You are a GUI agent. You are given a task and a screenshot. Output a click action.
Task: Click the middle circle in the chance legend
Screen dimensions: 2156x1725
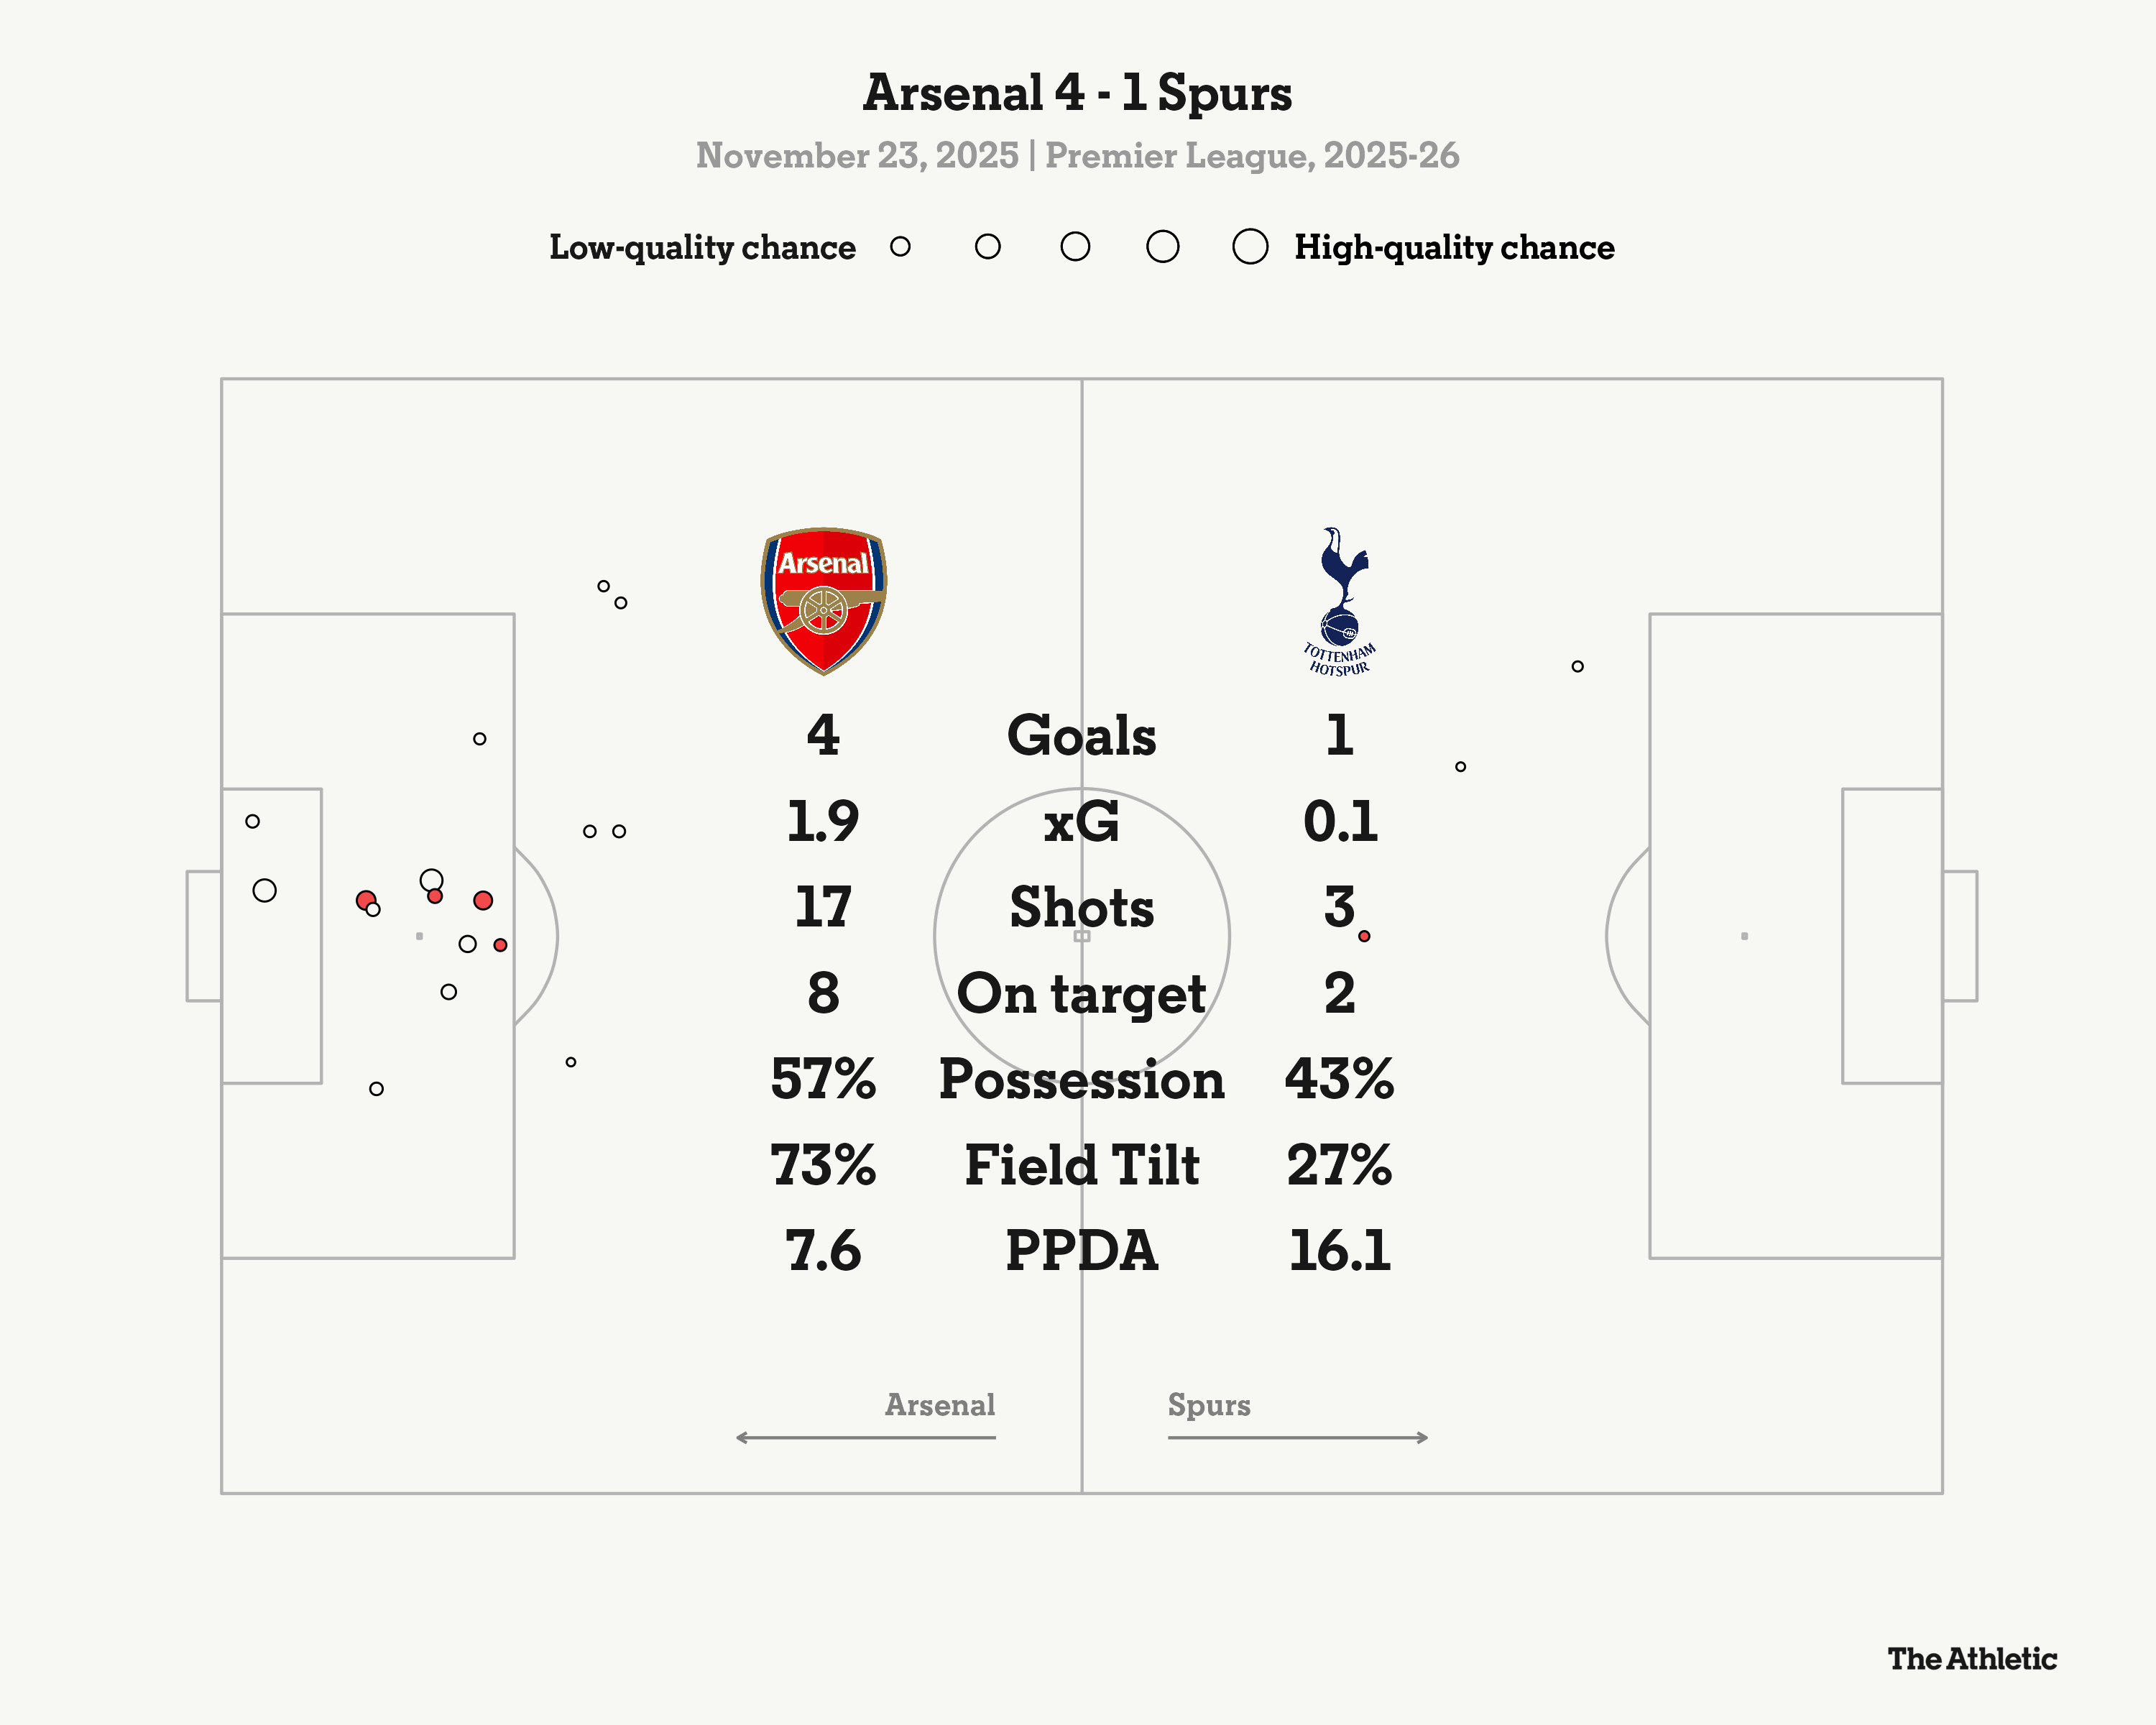click(1075, 247)
